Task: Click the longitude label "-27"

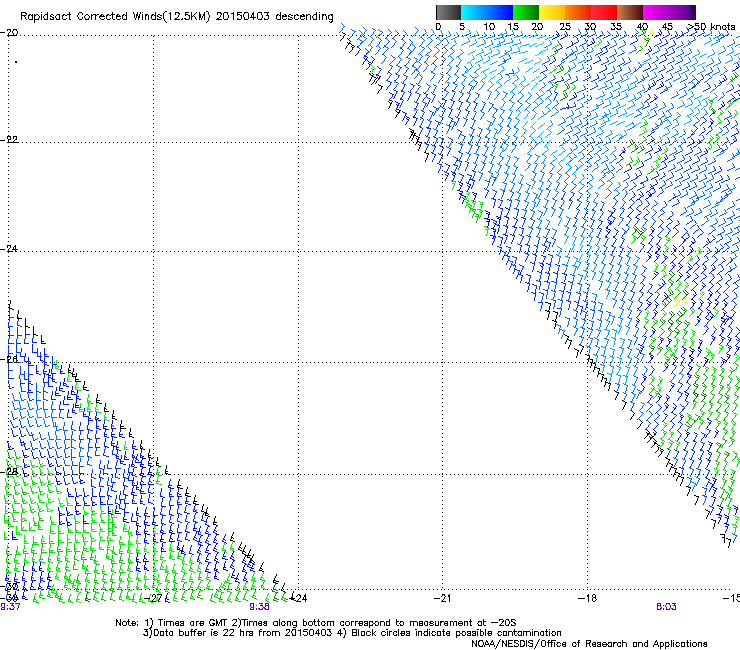Action: click(153, 598)
